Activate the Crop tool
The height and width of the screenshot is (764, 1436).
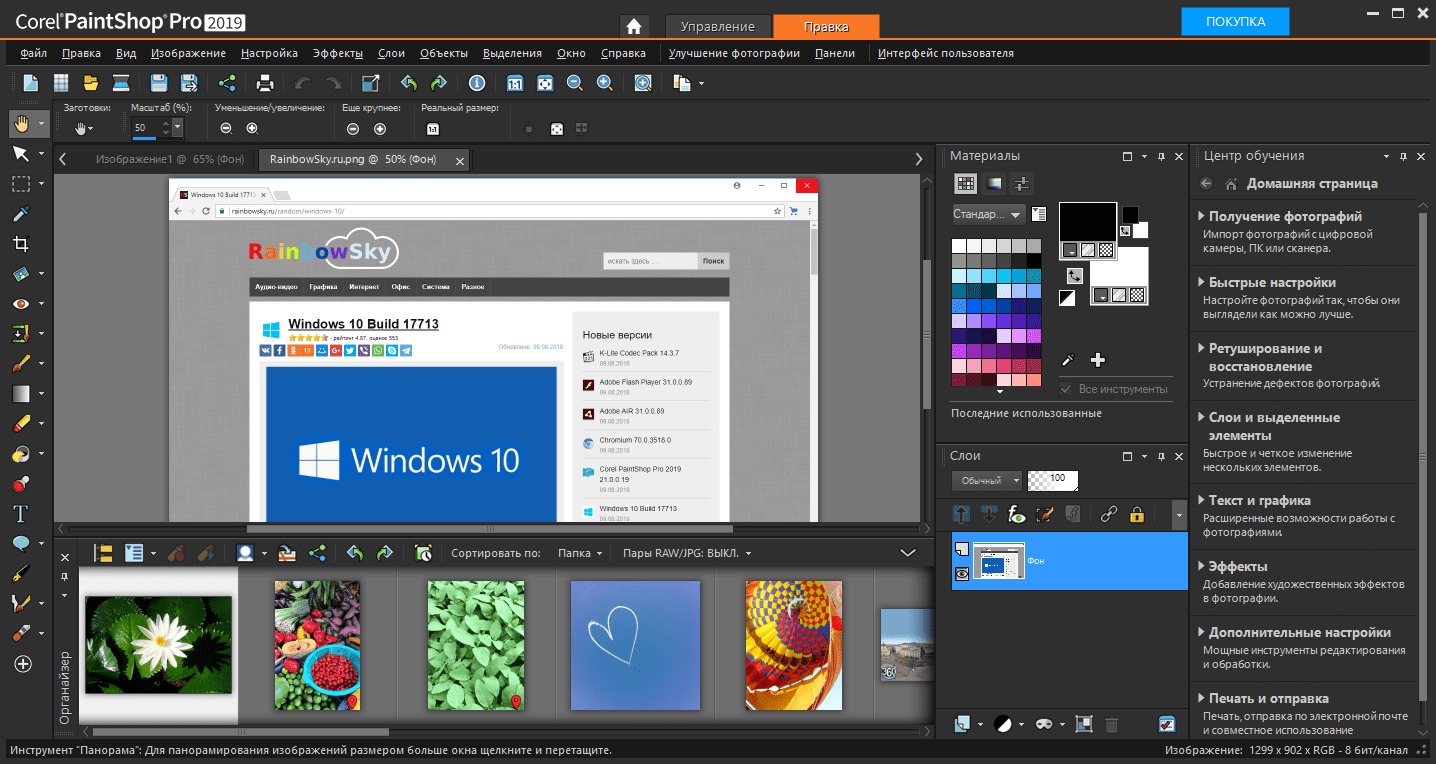tap(21, 244)
